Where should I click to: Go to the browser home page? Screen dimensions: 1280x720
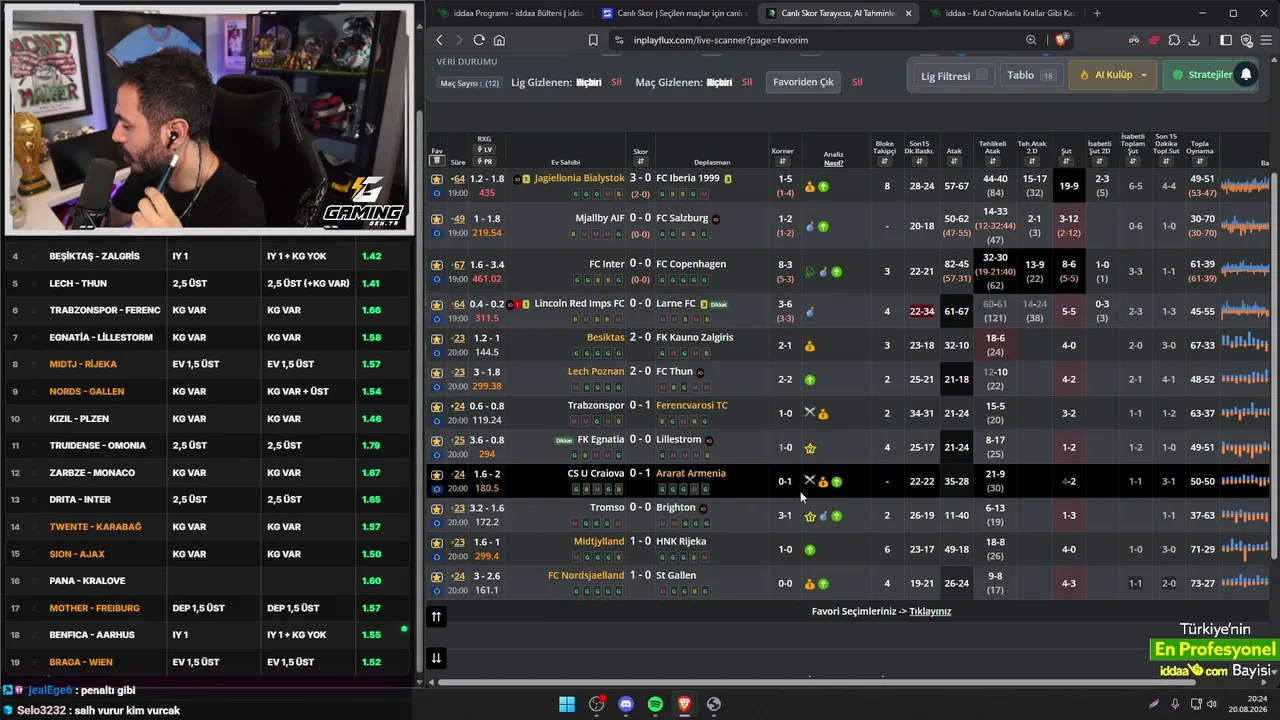click(x=499, y=40)
